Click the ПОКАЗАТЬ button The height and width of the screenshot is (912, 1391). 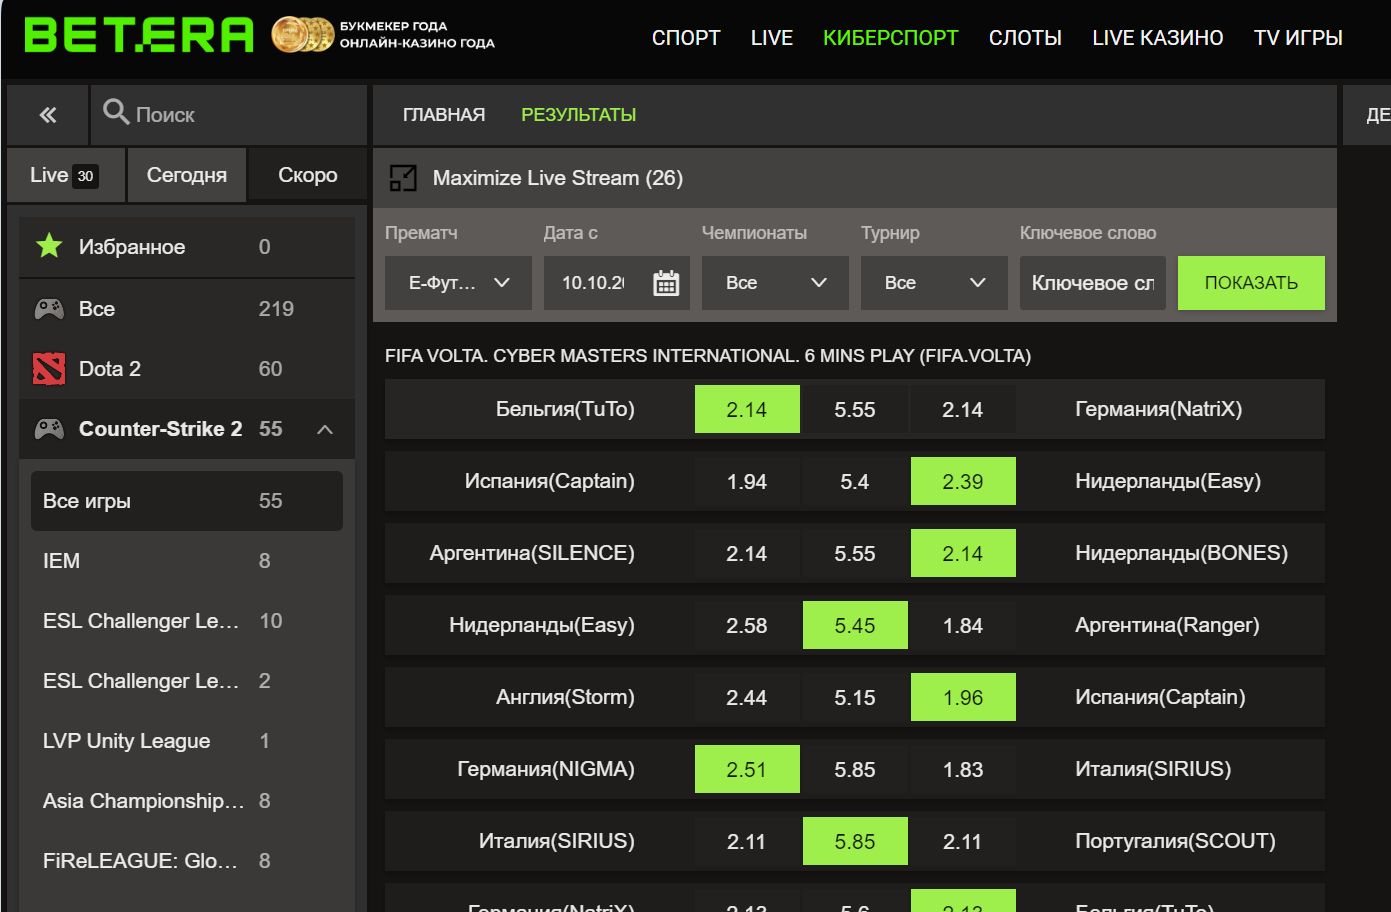(x=1251, y=283)
